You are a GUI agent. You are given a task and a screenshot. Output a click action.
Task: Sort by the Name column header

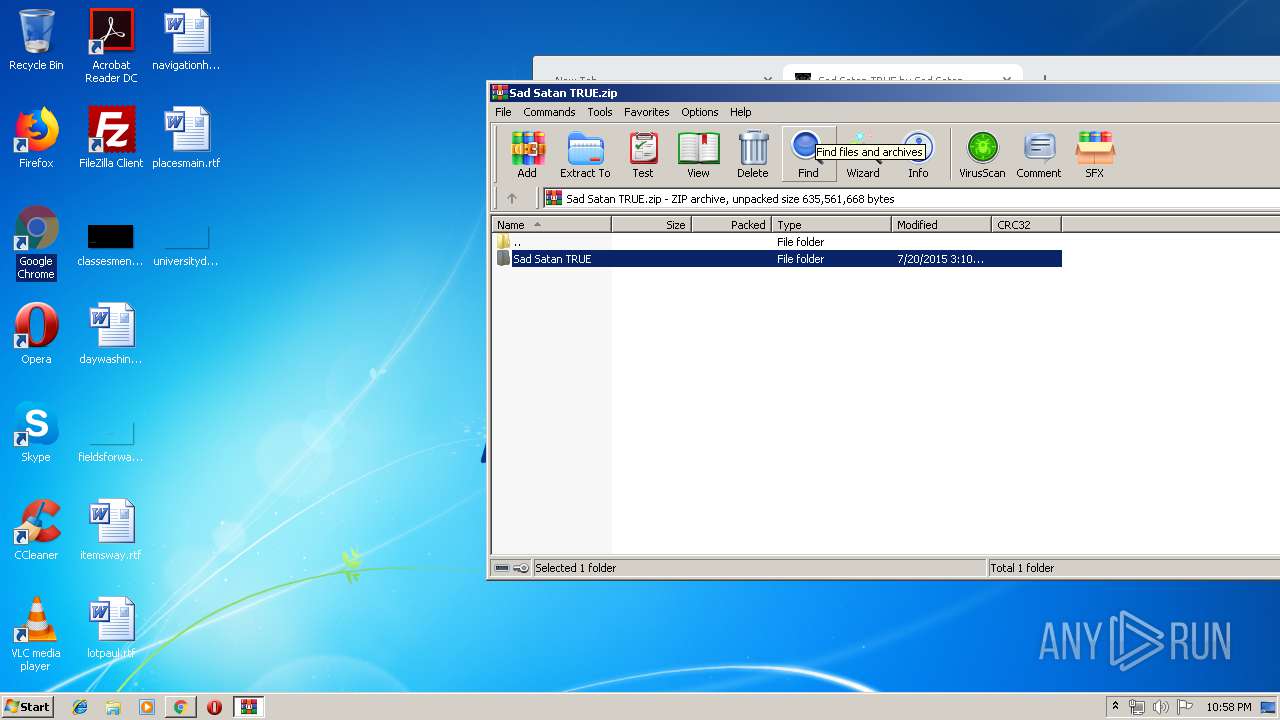[x=552, y=225]
